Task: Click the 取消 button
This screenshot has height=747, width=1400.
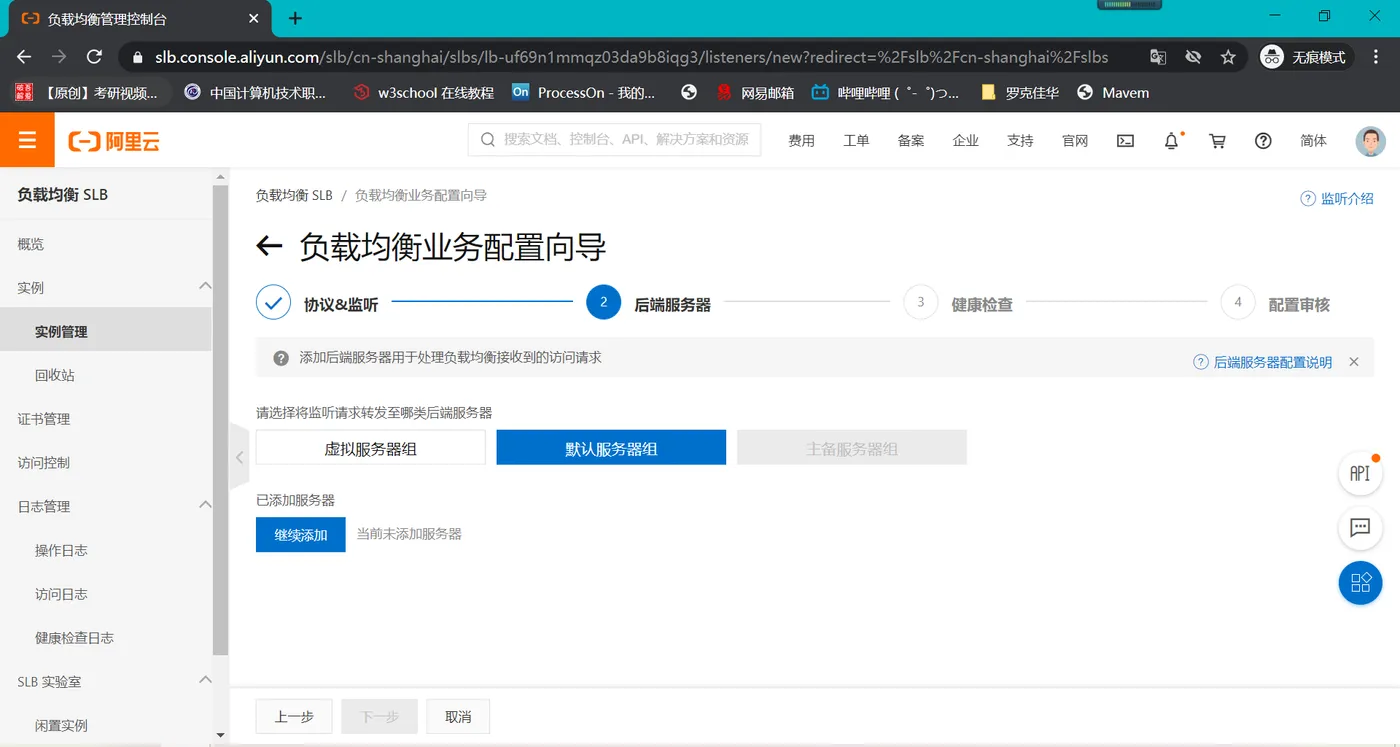Action: (x=458, y=716)
